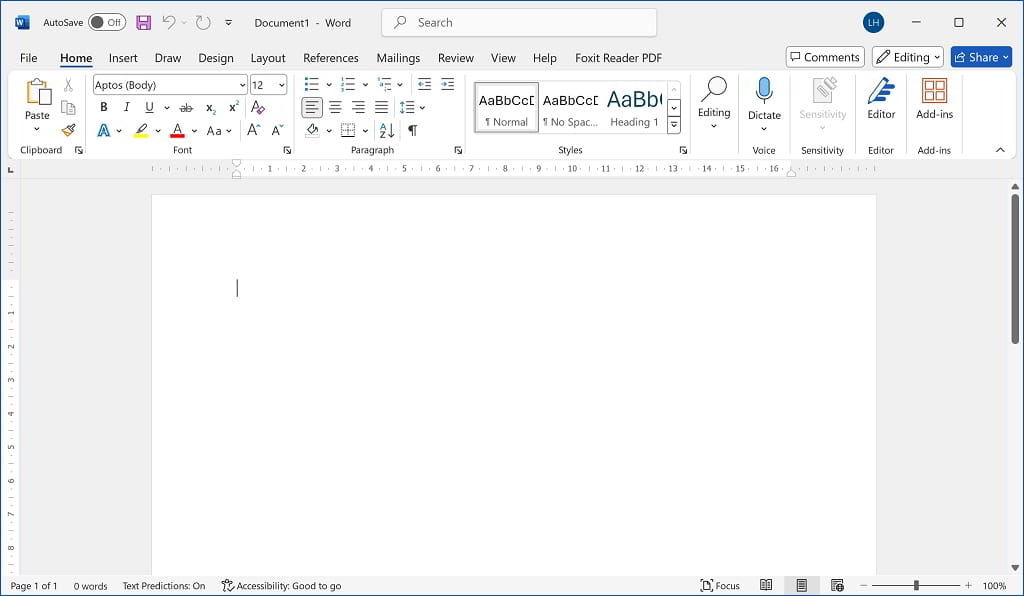This screenshot has height=596, width=1024.
Task: Click the Format Painter brush icon
Action: 68,130
